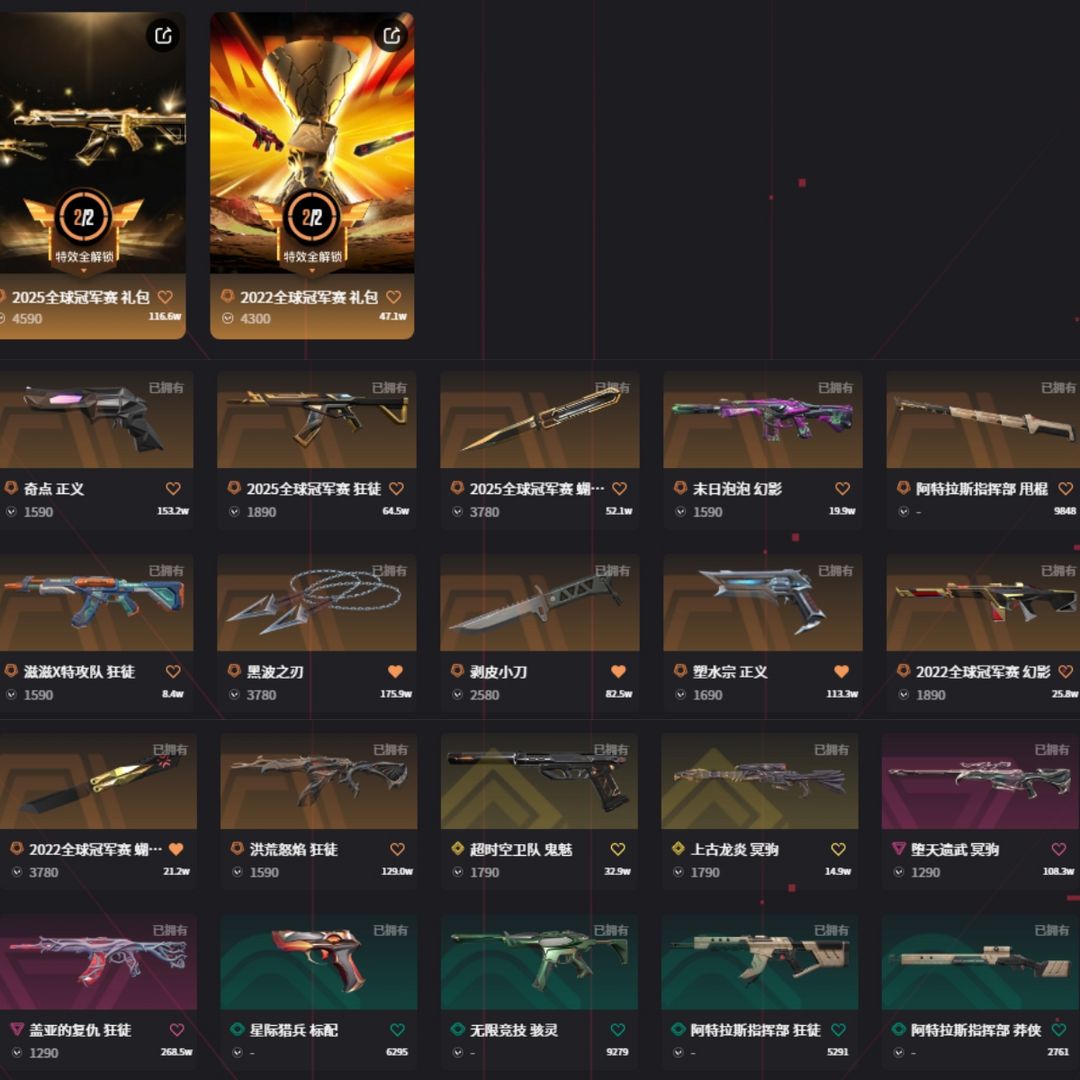Click pink heart on 堕天造武 冥驹
Image resolution: width=1080 pixels, height=1080 pixels.
coord(1059,849)
